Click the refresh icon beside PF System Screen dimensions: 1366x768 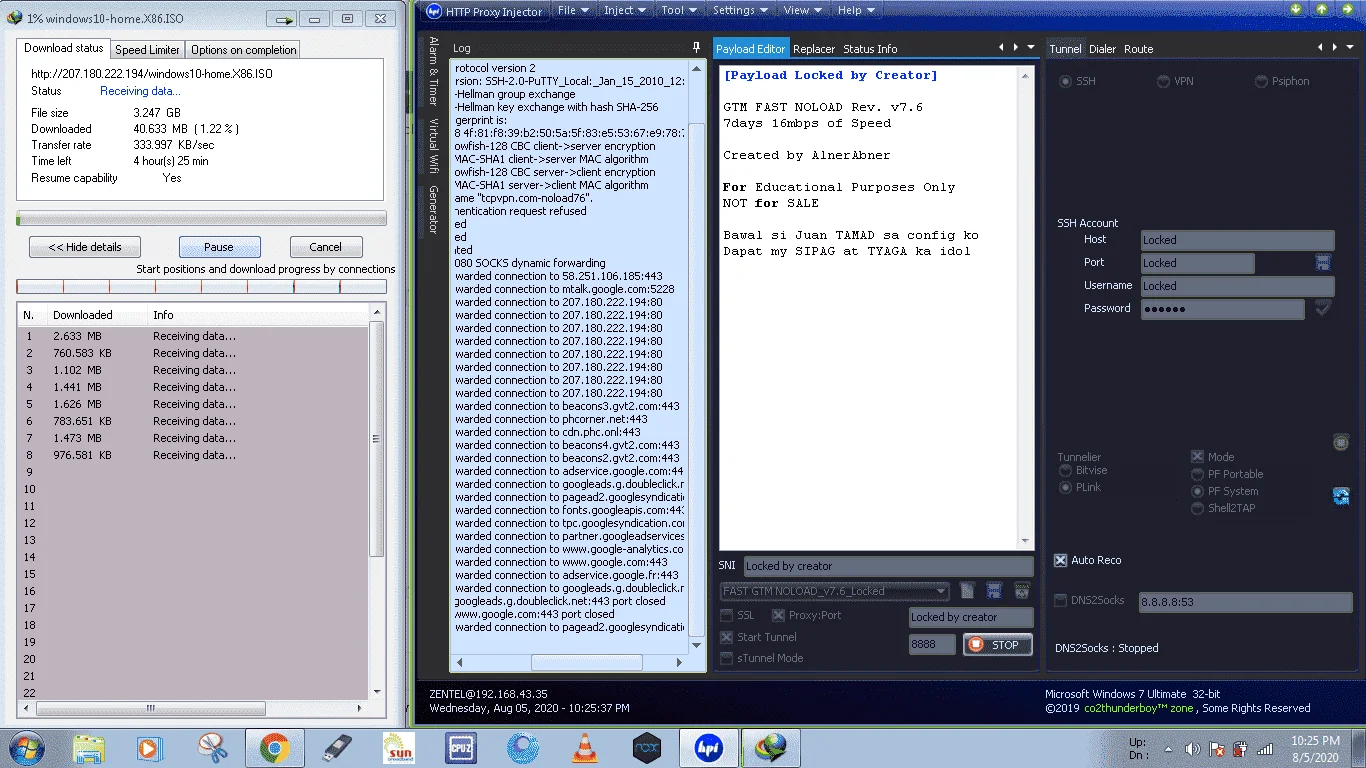pos(1341,496)
